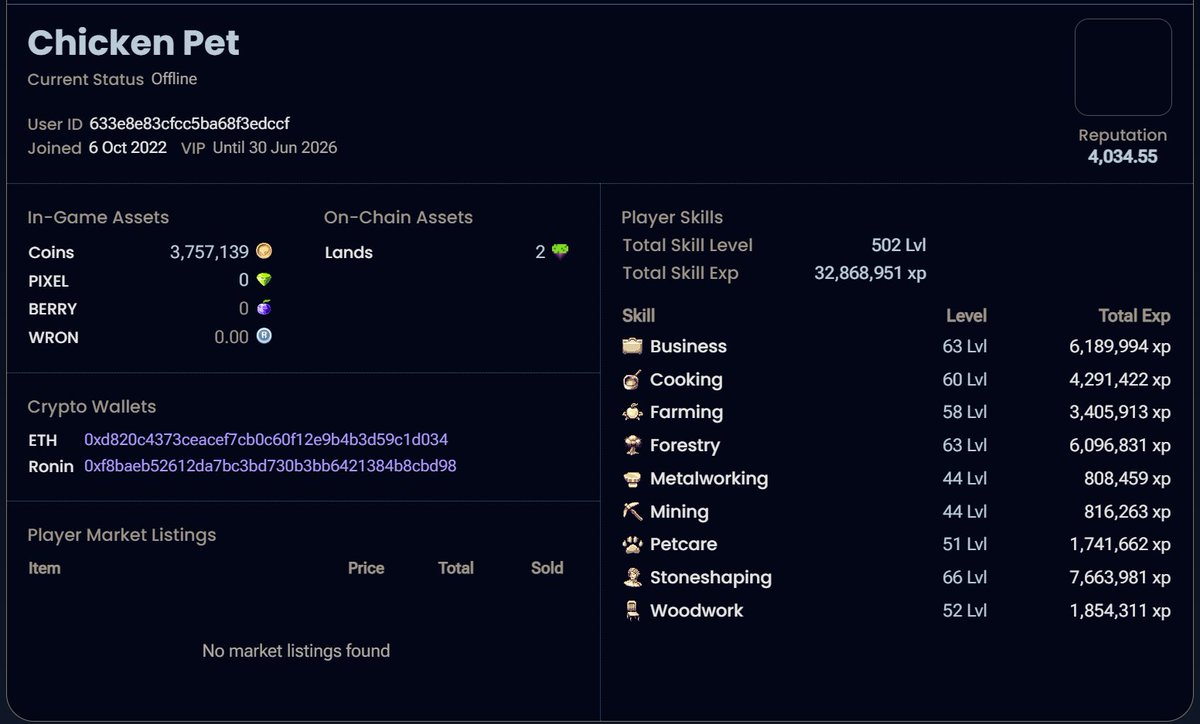Click the Forestry skill name
This screenshot has width=1200, height=724.
685,445
